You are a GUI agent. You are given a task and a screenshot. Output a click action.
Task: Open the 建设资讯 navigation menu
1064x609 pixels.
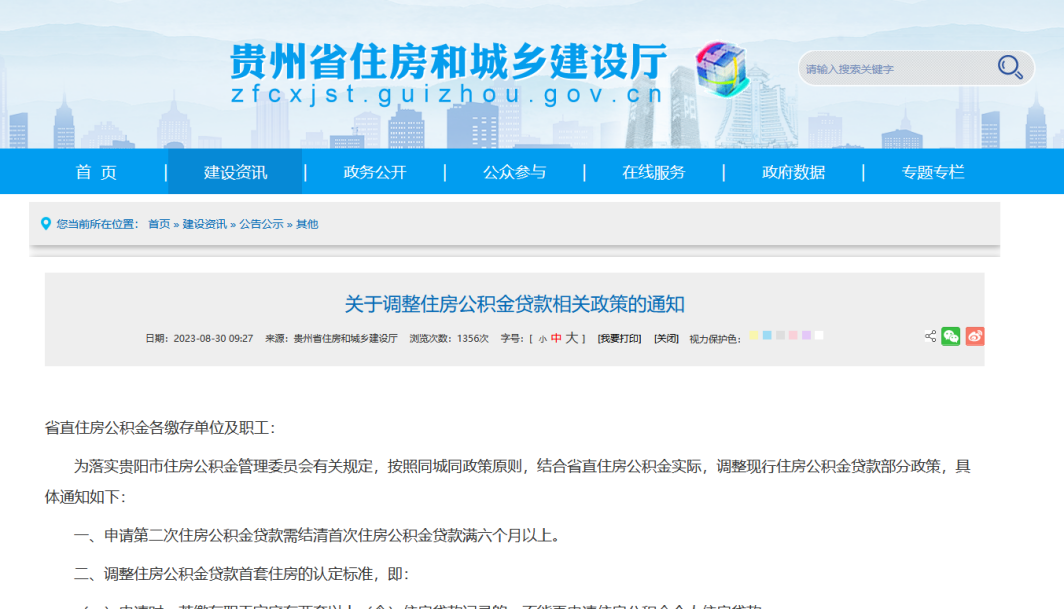(x=236, y=172)
